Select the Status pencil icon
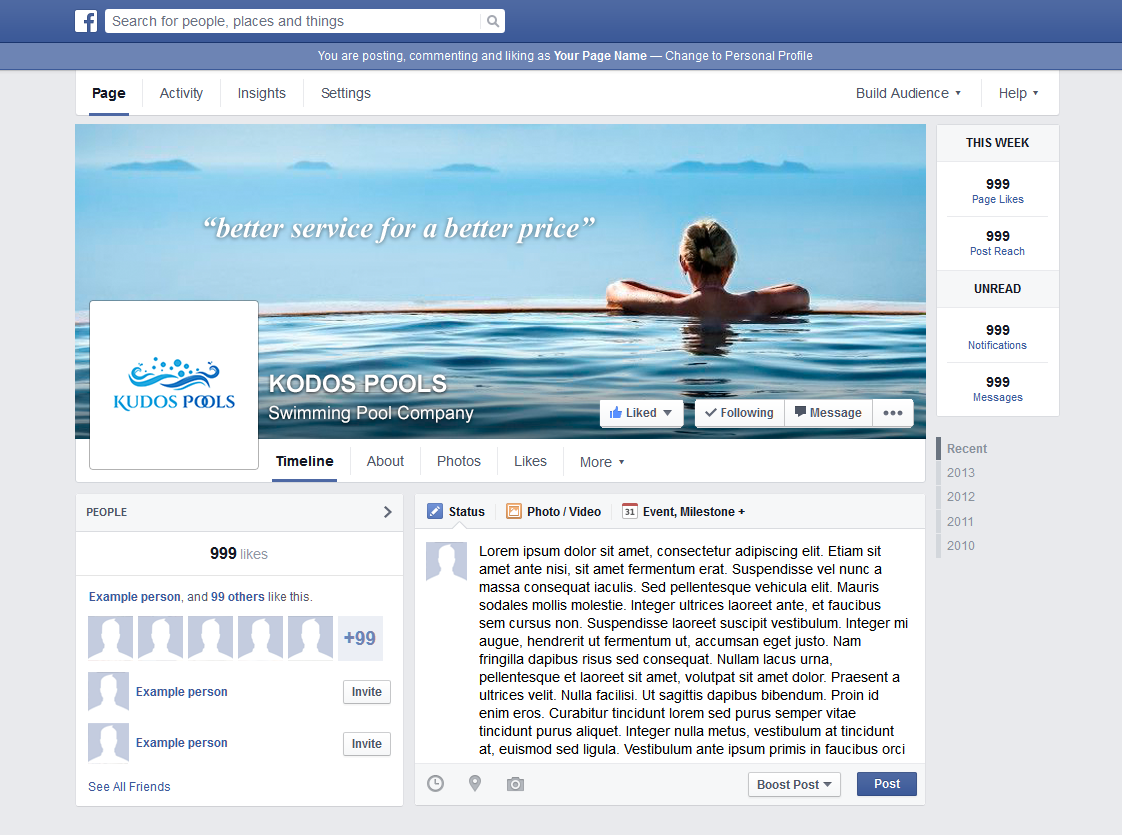 (434, 511)
